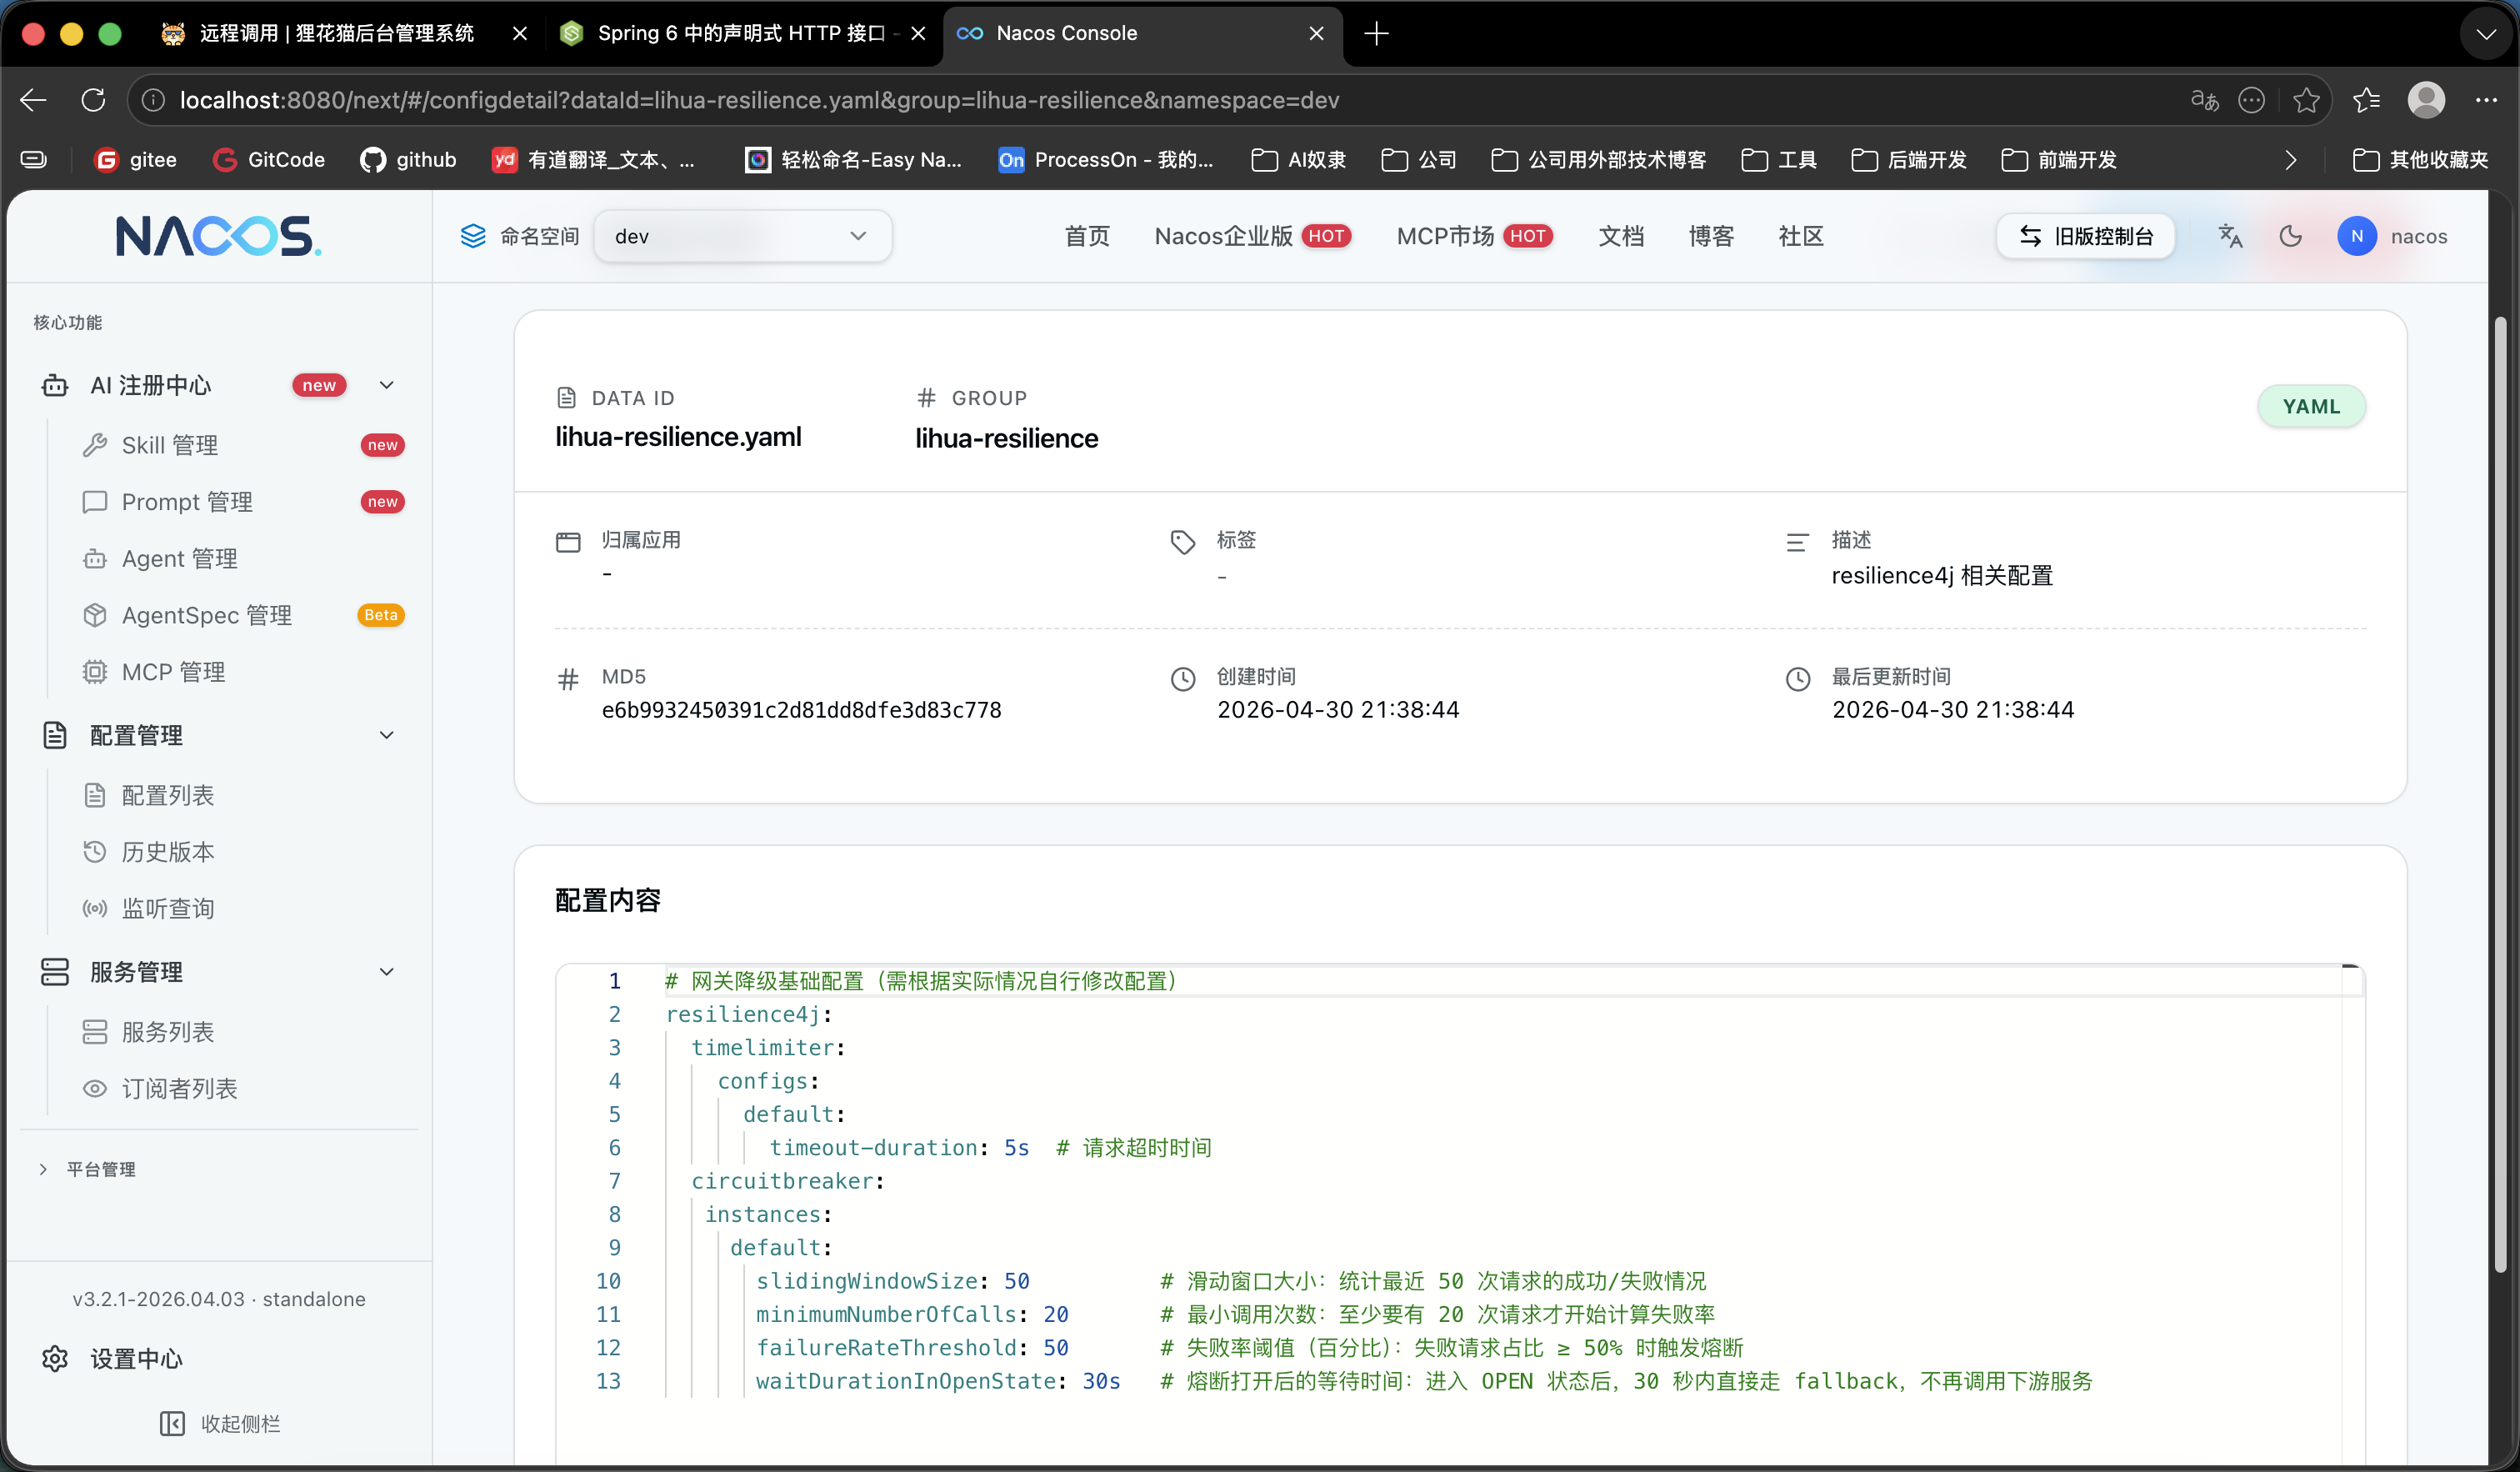The height and width of the screenshot is (1472, 2520).
Task: Show more bookmarks chevron
Action: point(2291,159)
